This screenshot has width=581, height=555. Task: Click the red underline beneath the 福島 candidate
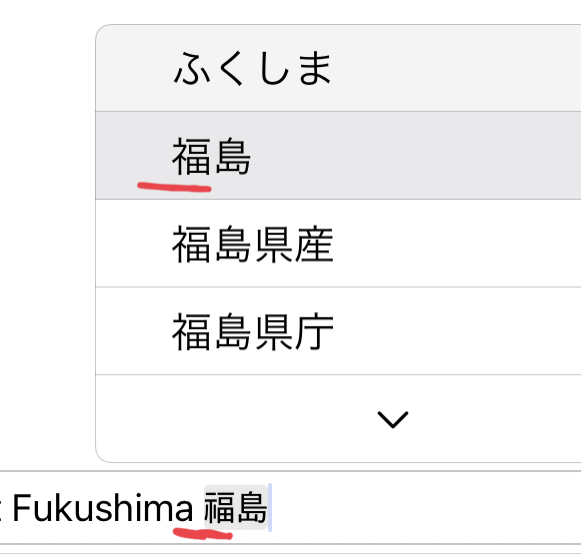pyautogui.click(x=174, y=187)
